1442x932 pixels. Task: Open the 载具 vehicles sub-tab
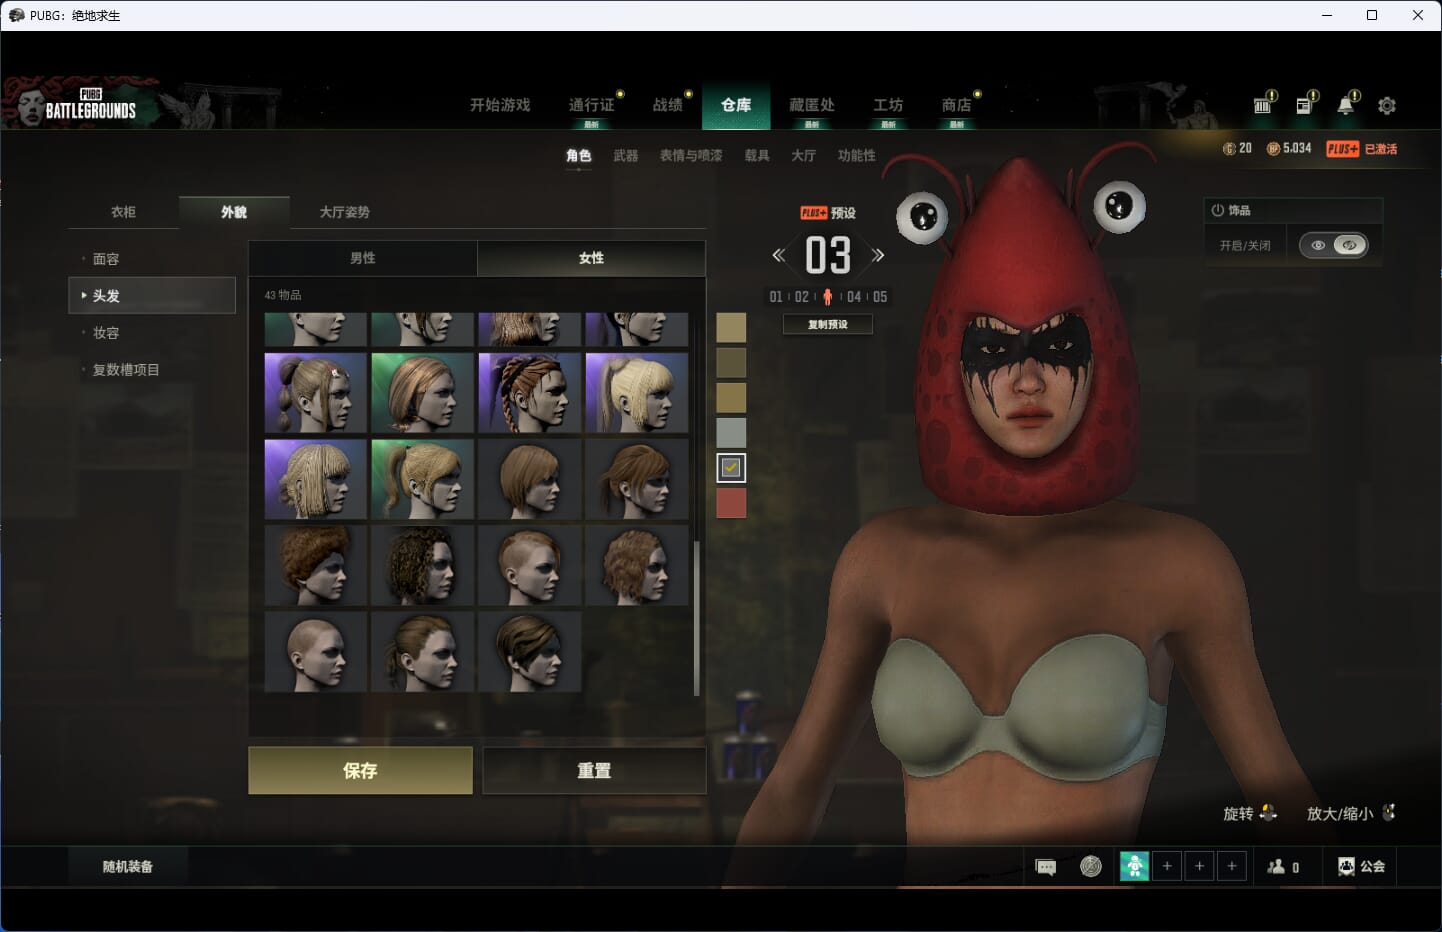point(757,156)
